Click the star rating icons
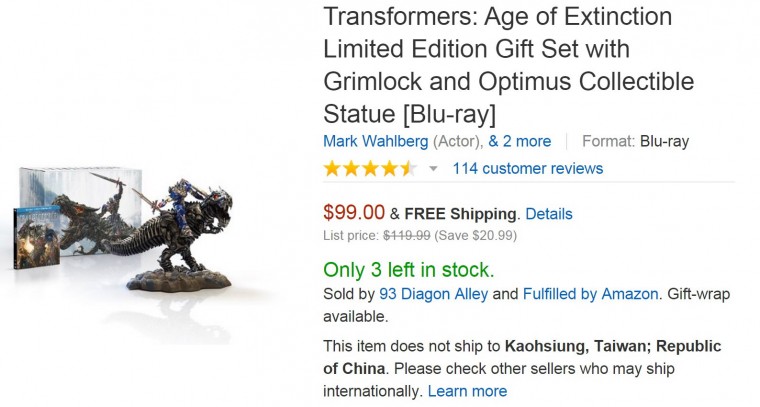 (x=370, y=168)
